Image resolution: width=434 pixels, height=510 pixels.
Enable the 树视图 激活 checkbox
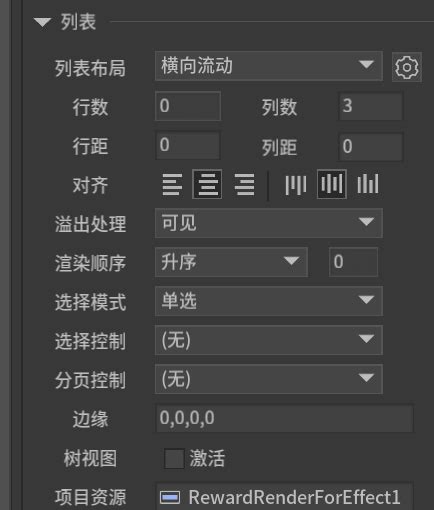pos(174,458)
